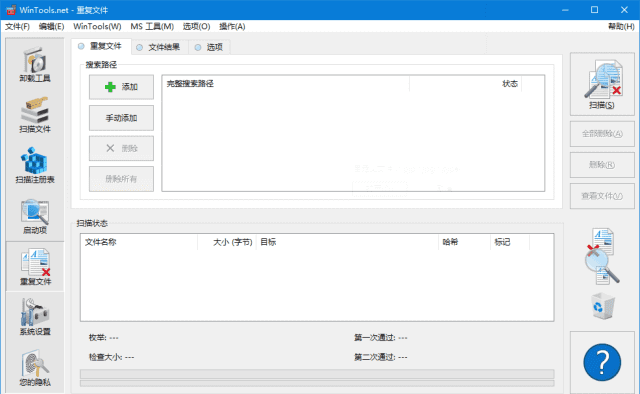Select the 重复文件 duplicate files sidebar tool
The width and height of the screenshot is (640, 394).
pyautogui.click(x=35, y=267)
